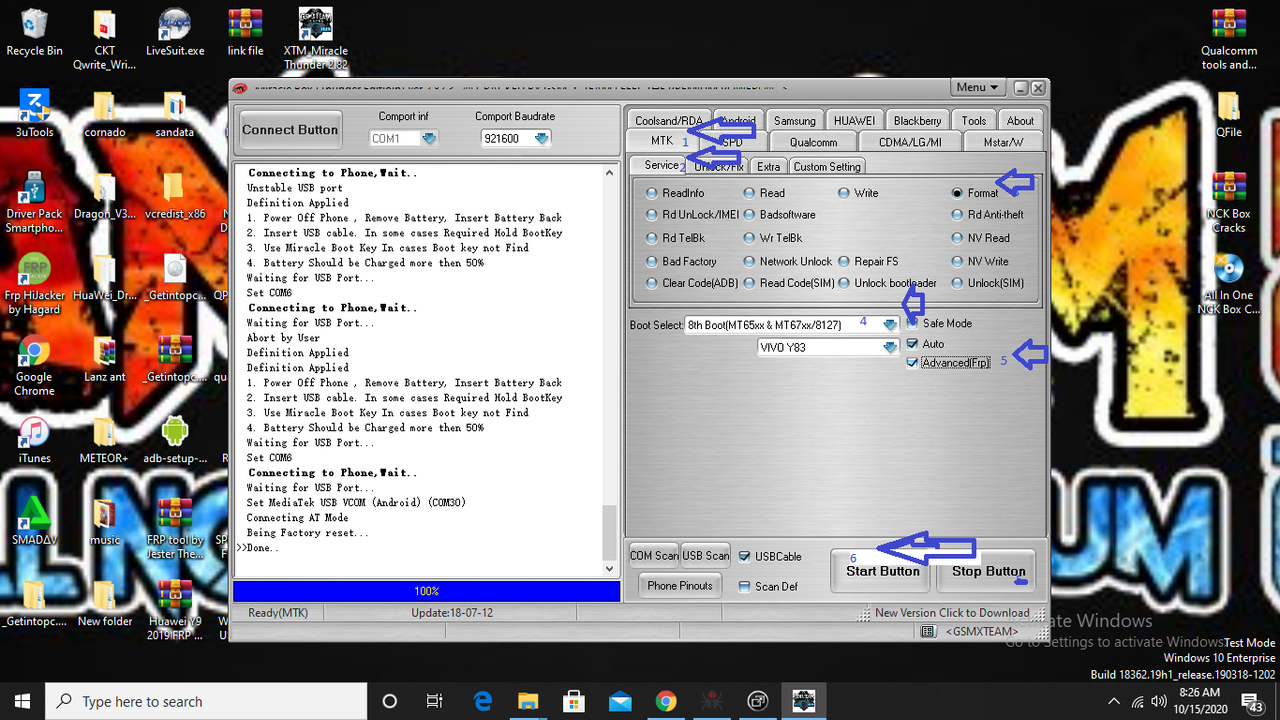Open the New folder desktop icon
Image resolution: width=1280 pixels, height=720 pixels.
[x=104, y=603]
